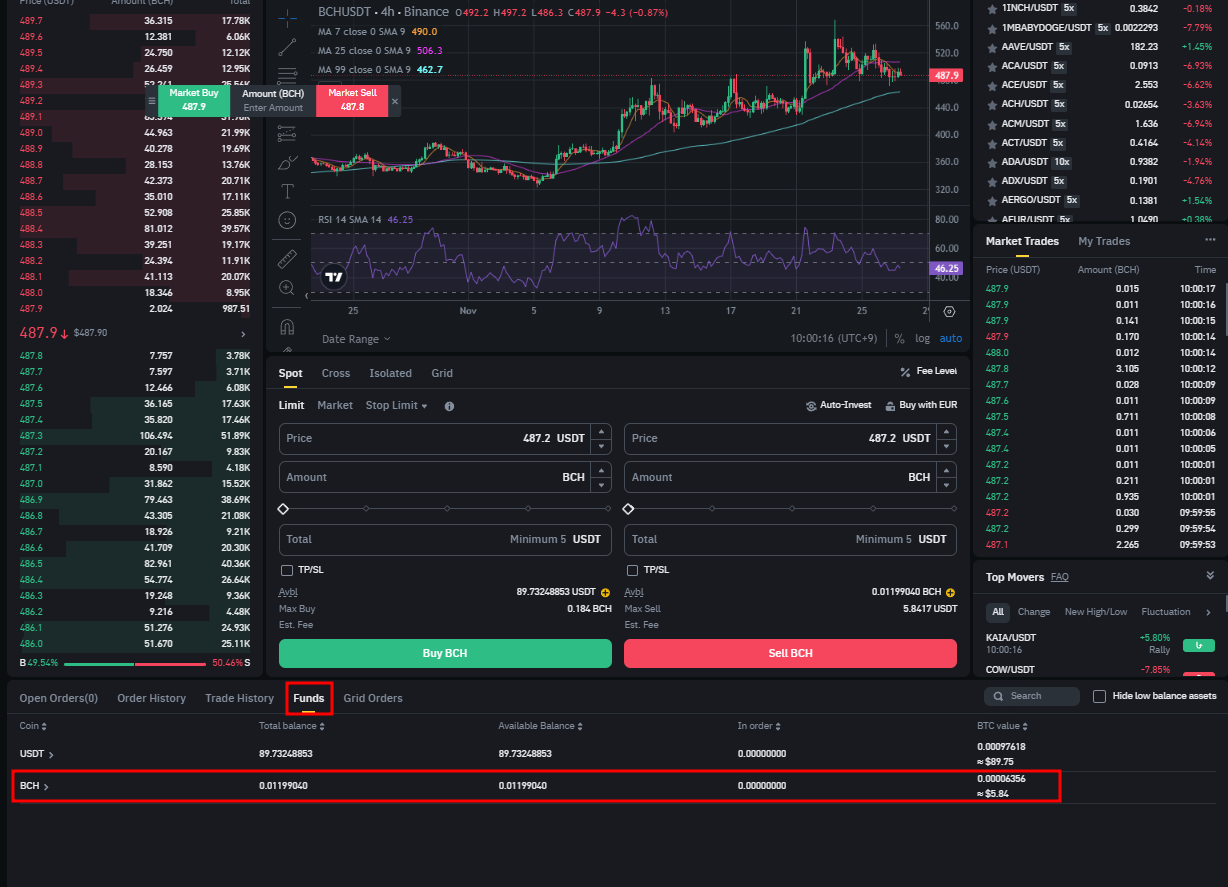1228x887 pixels.
Task: Set the sell amount percentage slider
Action: (x=790, y=509)
